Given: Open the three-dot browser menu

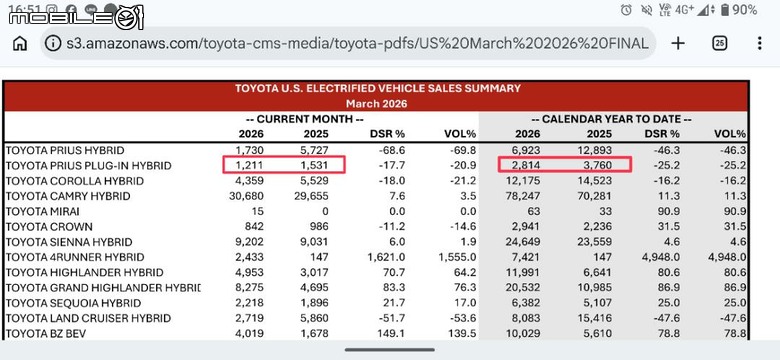Looking at the screenshot, I should coord(760,44).
